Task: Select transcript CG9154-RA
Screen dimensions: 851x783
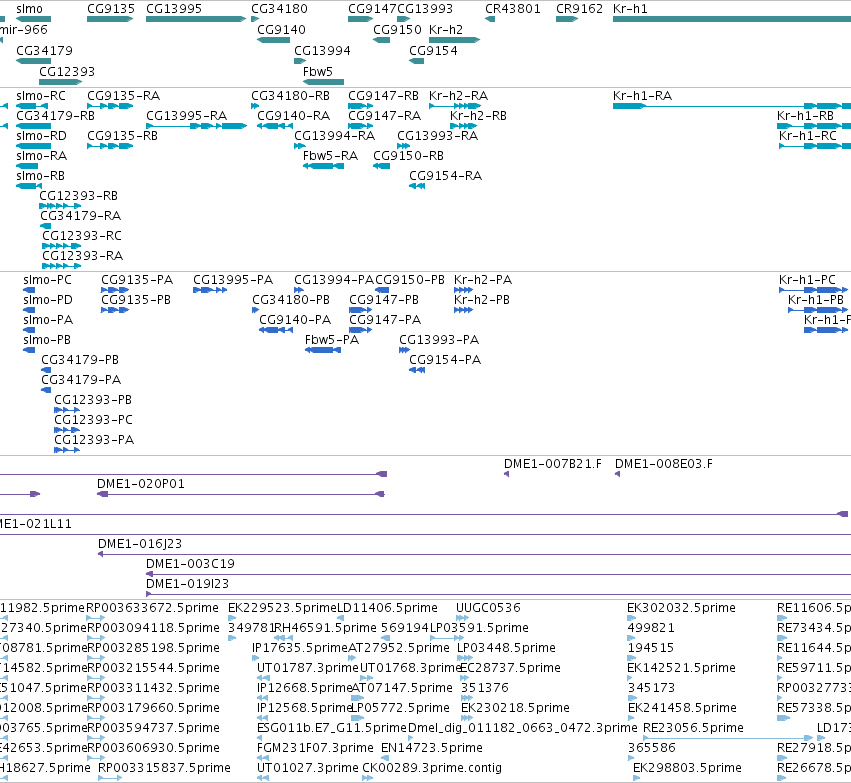Action: (445, 176)
